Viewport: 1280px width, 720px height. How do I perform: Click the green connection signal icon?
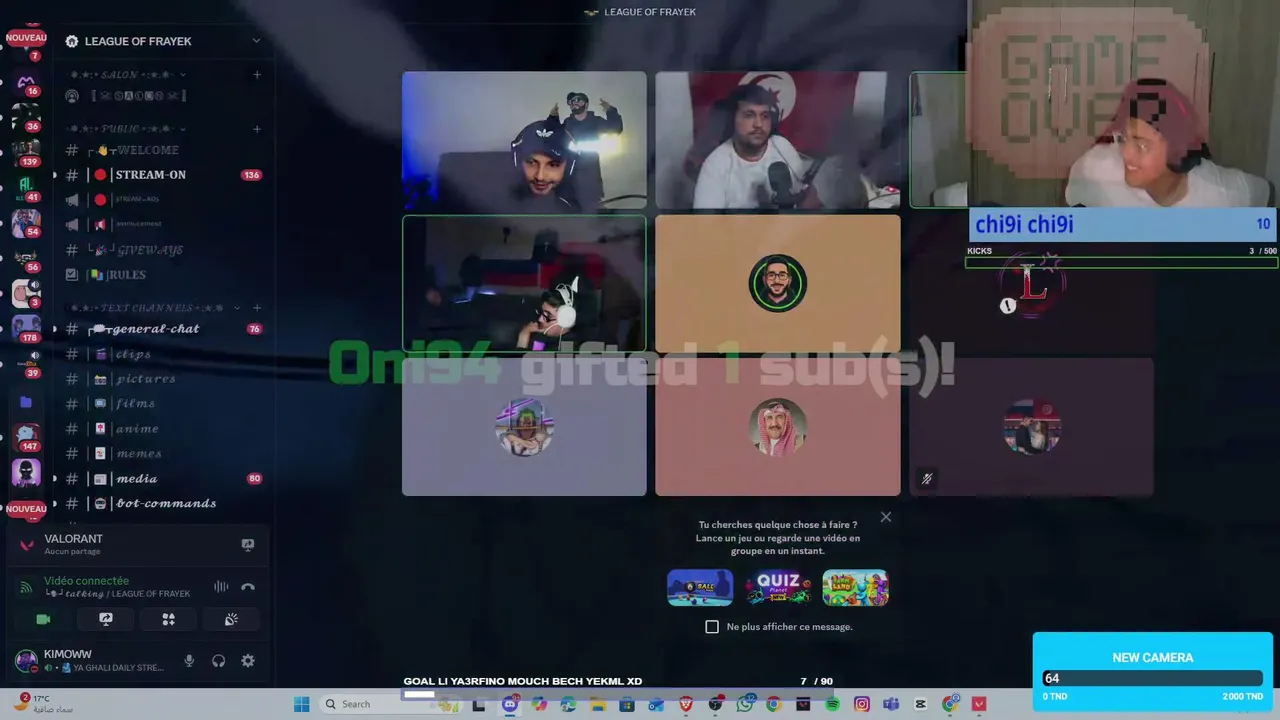[26, 587]
